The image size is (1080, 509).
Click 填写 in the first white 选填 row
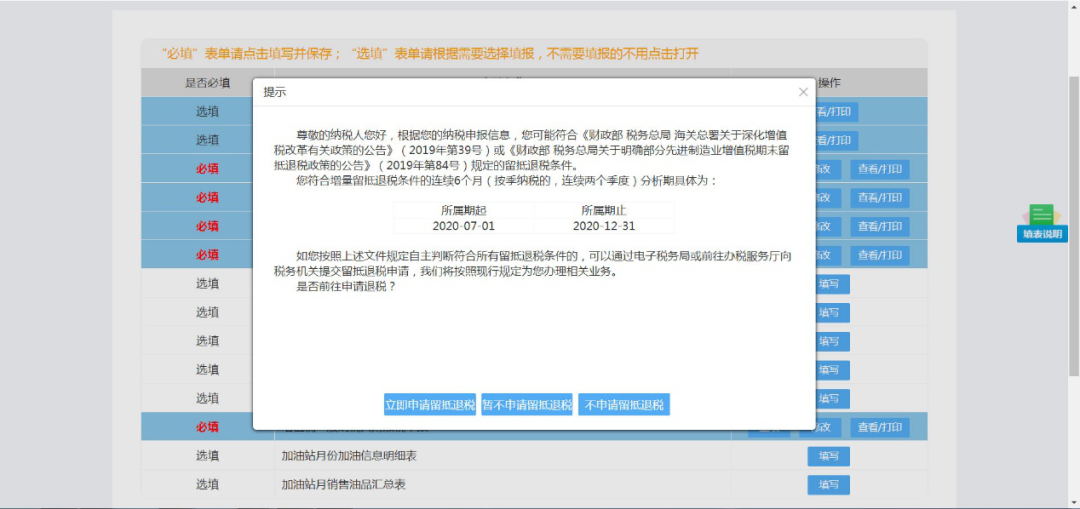pyautogui.click(x=829, y=284)
